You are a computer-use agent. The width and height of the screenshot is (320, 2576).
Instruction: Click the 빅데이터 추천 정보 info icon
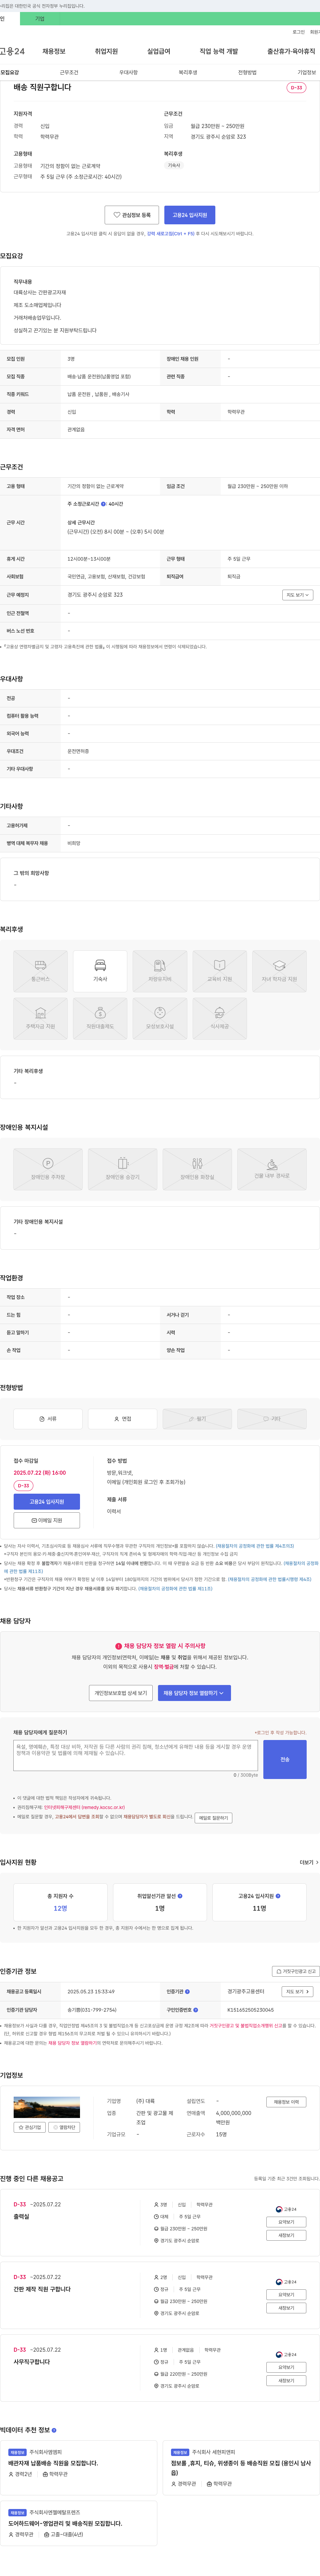(x=54, y=2430)
